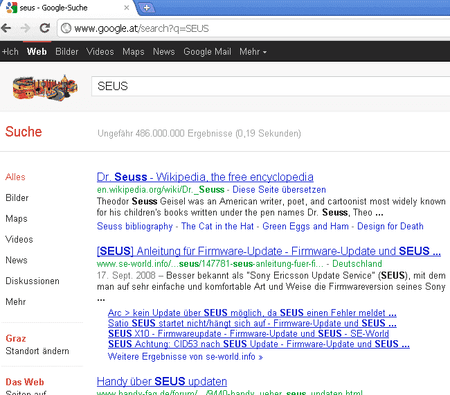This screenshot has width=450, height=395.
Task: Filter by Maps in left sidebar
Action: click(x=16, y=219)
